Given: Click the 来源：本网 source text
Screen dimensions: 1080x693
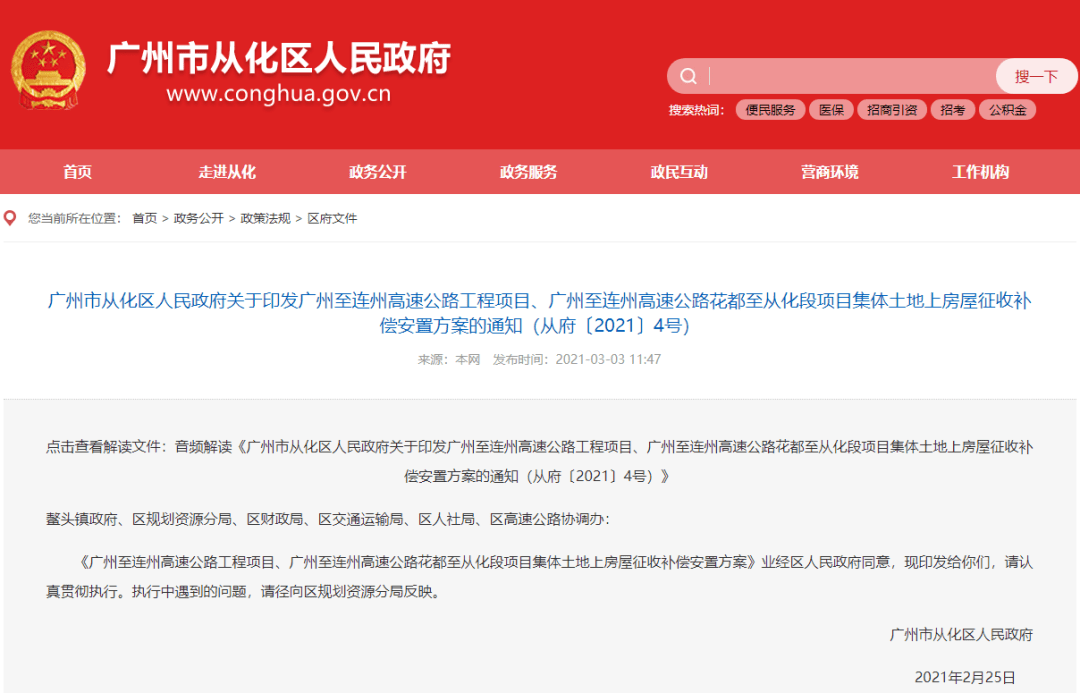Looking at the screenshot, I should point(448,360).
